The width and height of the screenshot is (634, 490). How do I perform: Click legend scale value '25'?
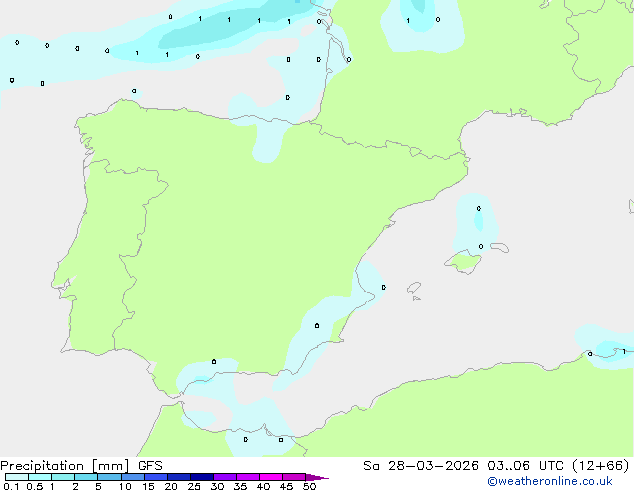(194, 486)
